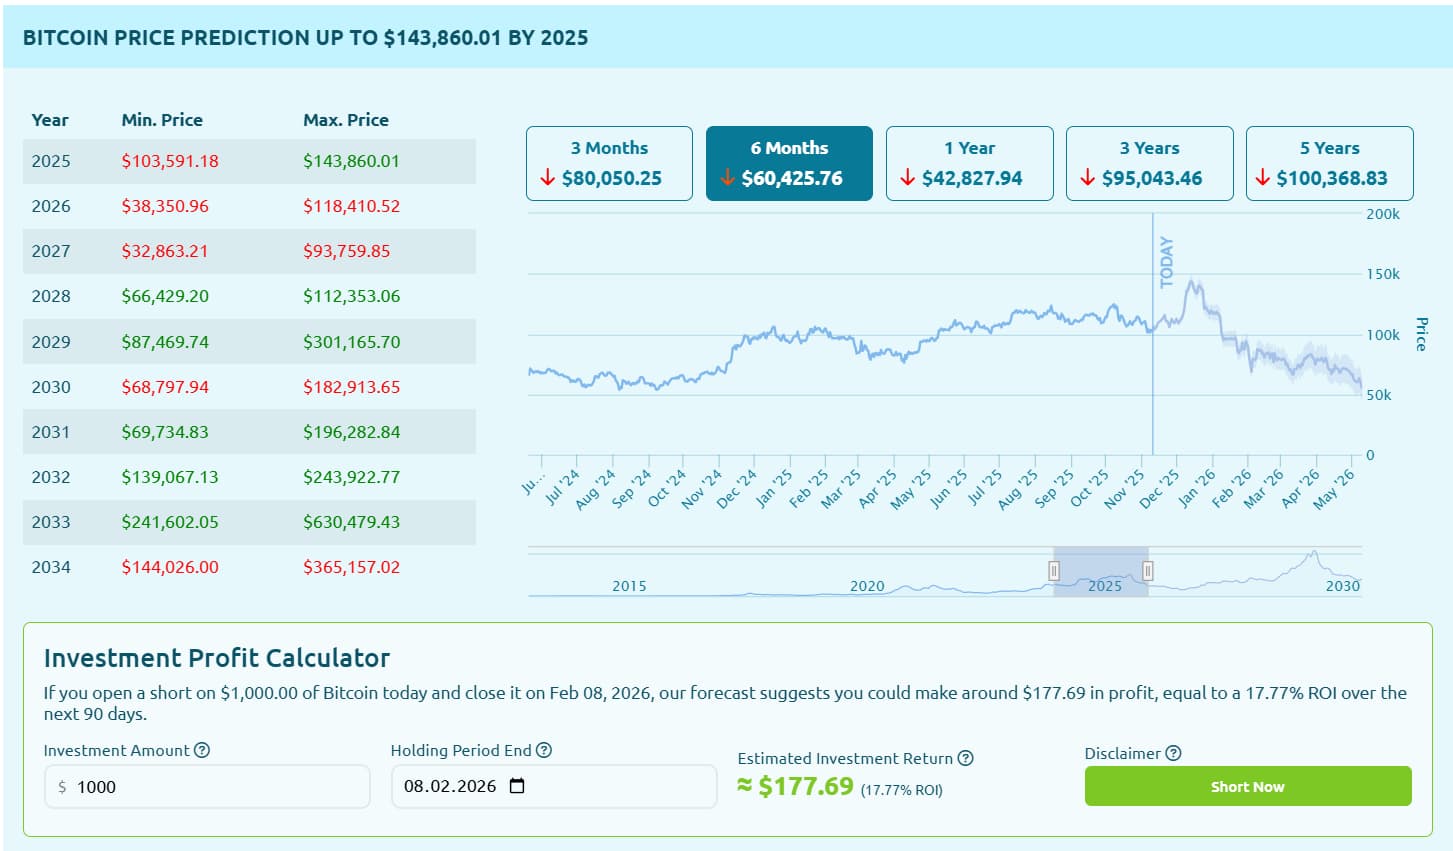Click the Investment Amount input field

point(207,787)
